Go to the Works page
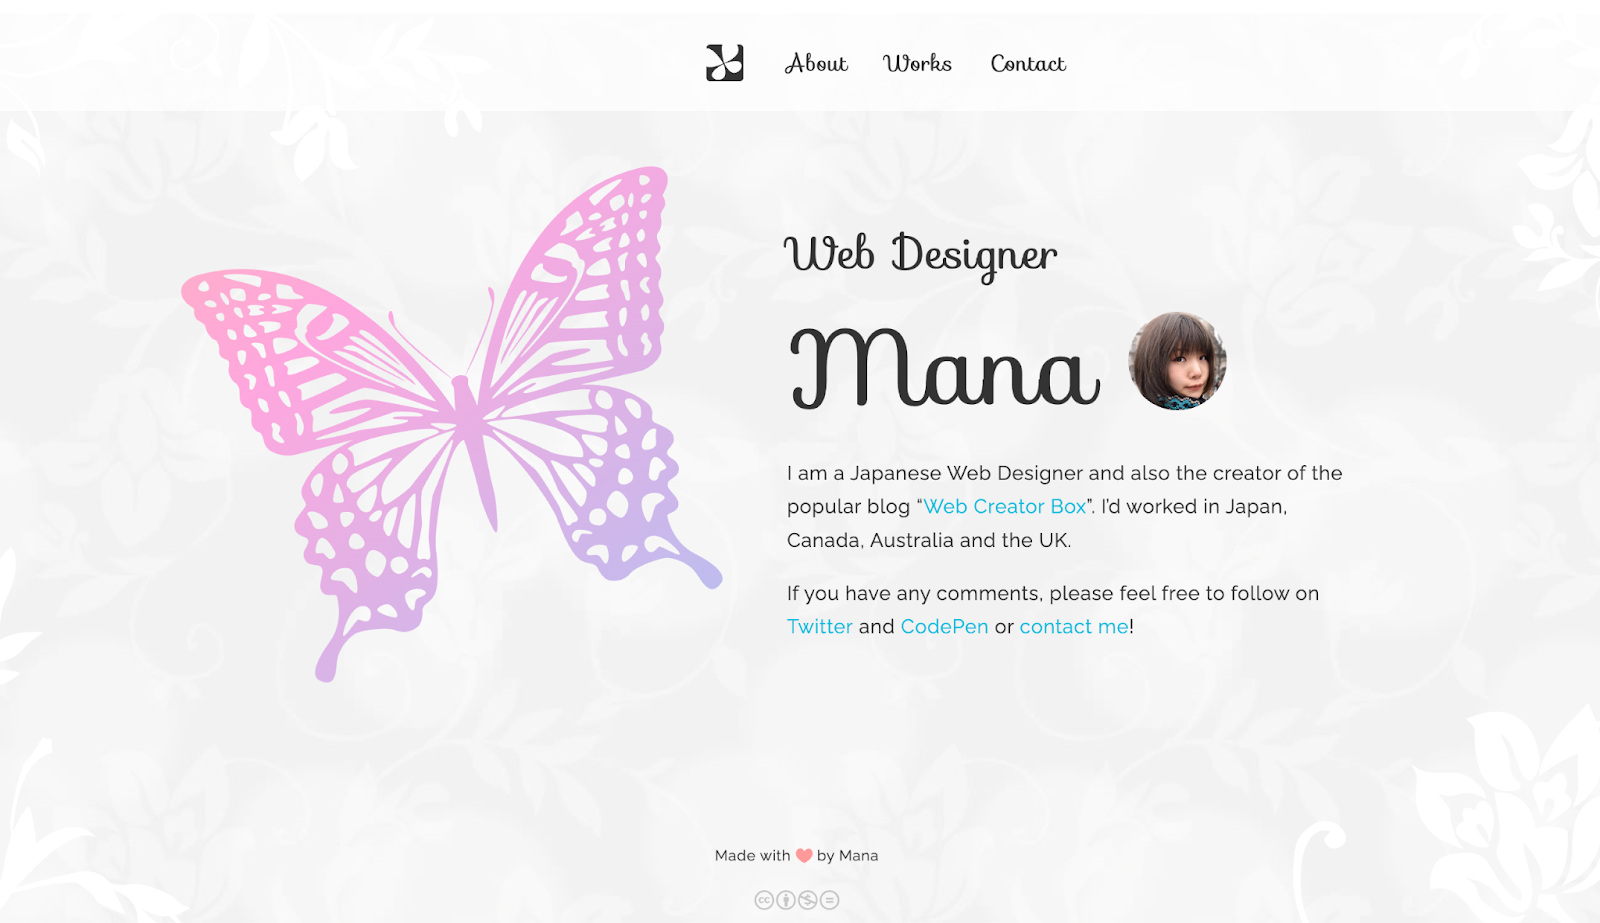1600x923 pixels. click(x=917, y=63)
